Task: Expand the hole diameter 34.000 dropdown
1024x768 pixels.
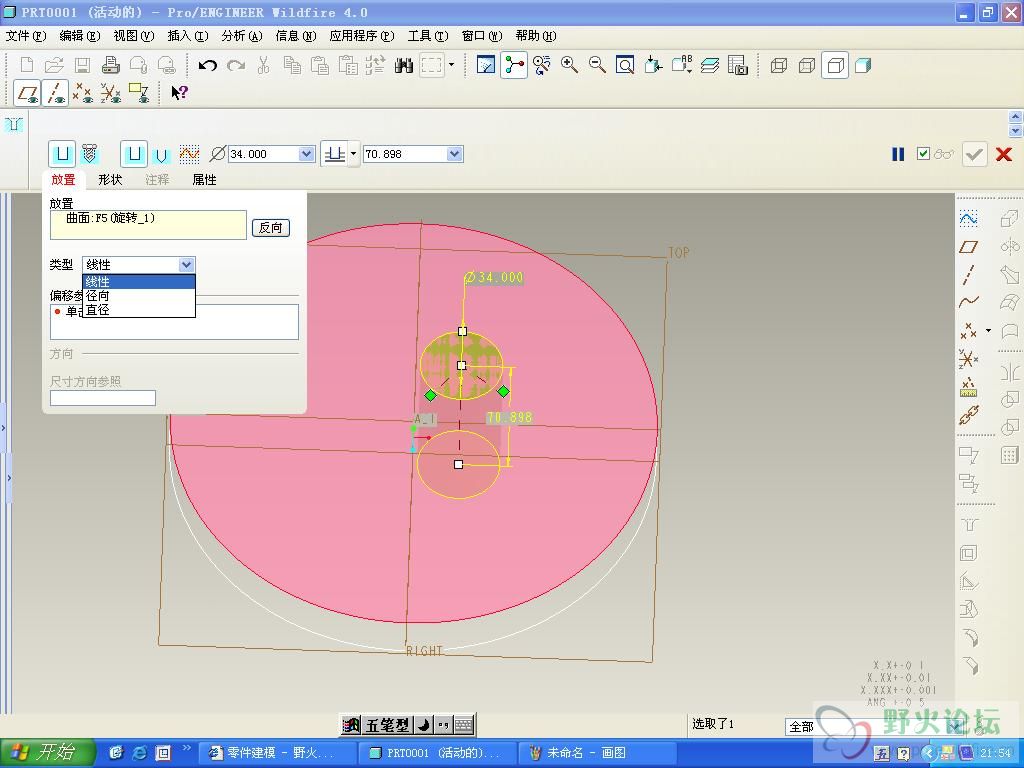Action: coord(306,154)
